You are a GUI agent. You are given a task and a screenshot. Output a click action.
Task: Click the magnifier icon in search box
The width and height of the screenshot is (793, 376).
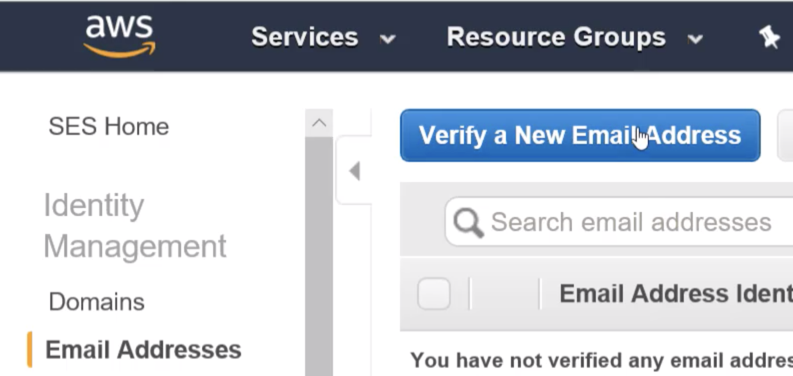(468, 223)
